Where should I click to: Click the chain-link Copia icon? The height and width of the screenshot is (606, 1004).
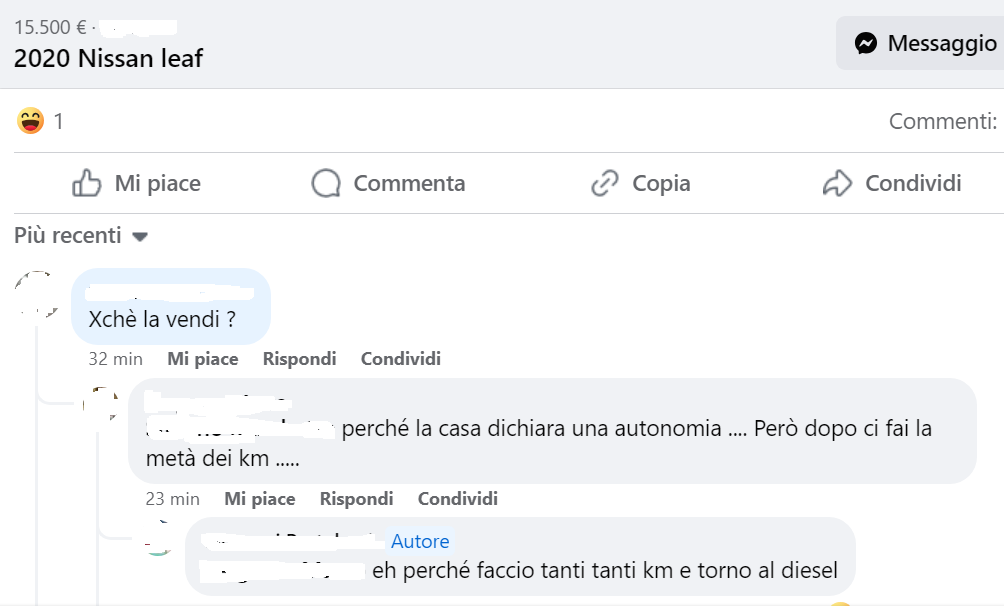605,183
